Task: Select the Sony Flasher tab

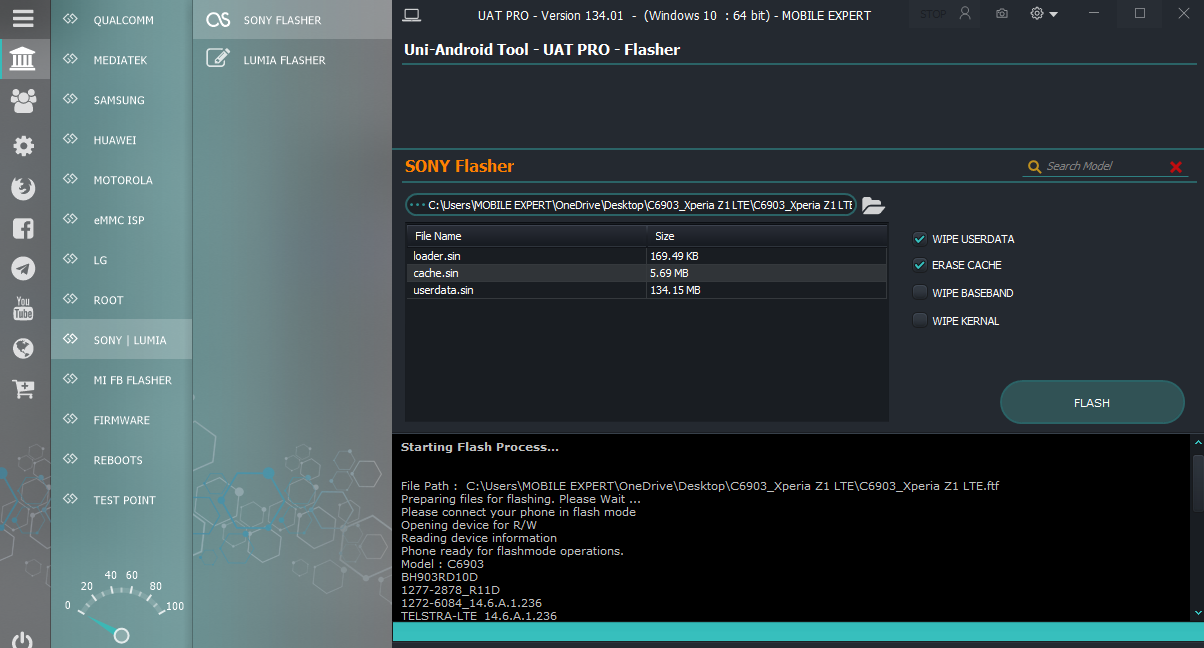Action: coord(292,20)
